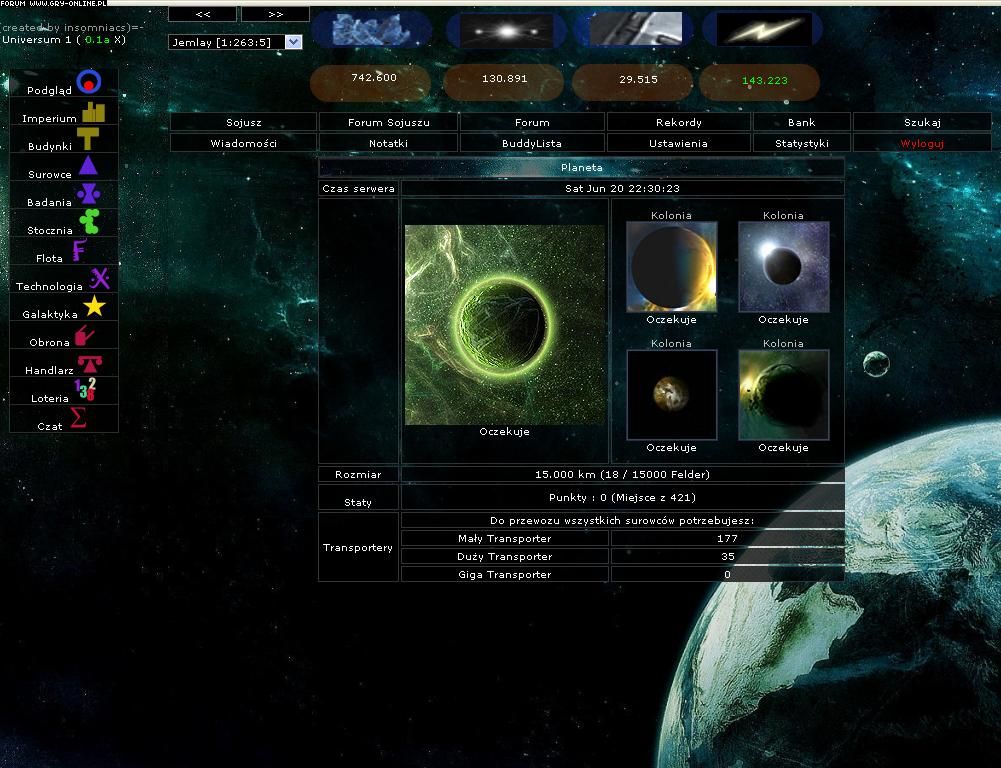Click the crystal amount 130.891
This screenshot has width=1001, height=768.
(x=504, y=79)
